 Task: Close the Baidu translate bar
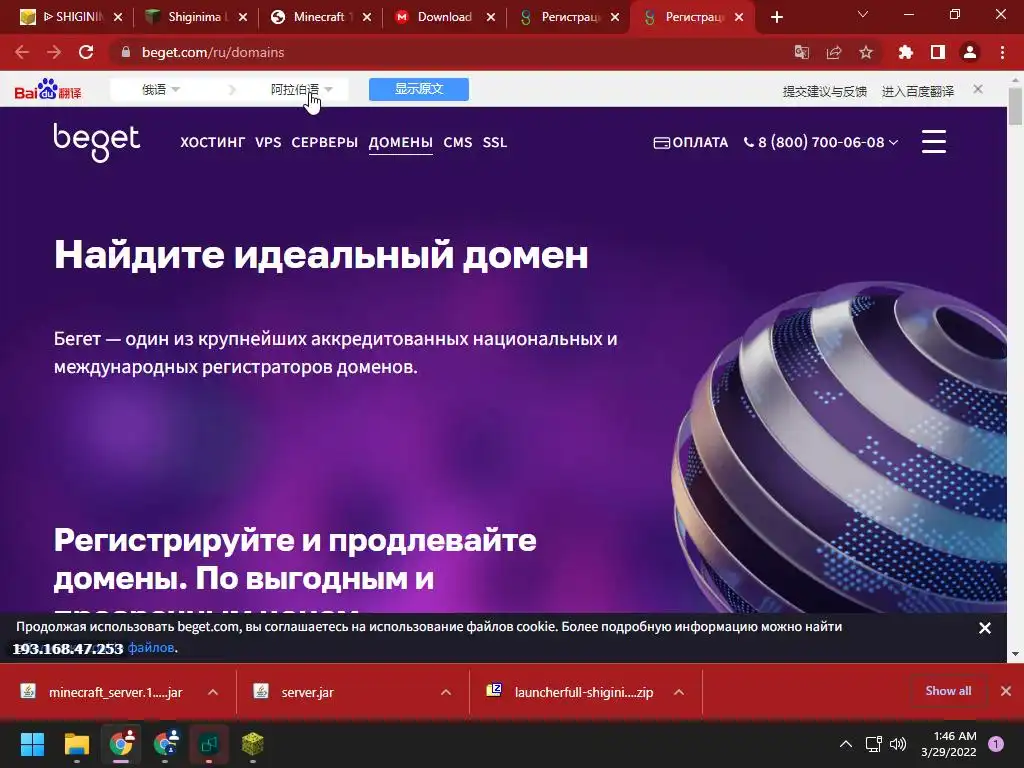978,89
